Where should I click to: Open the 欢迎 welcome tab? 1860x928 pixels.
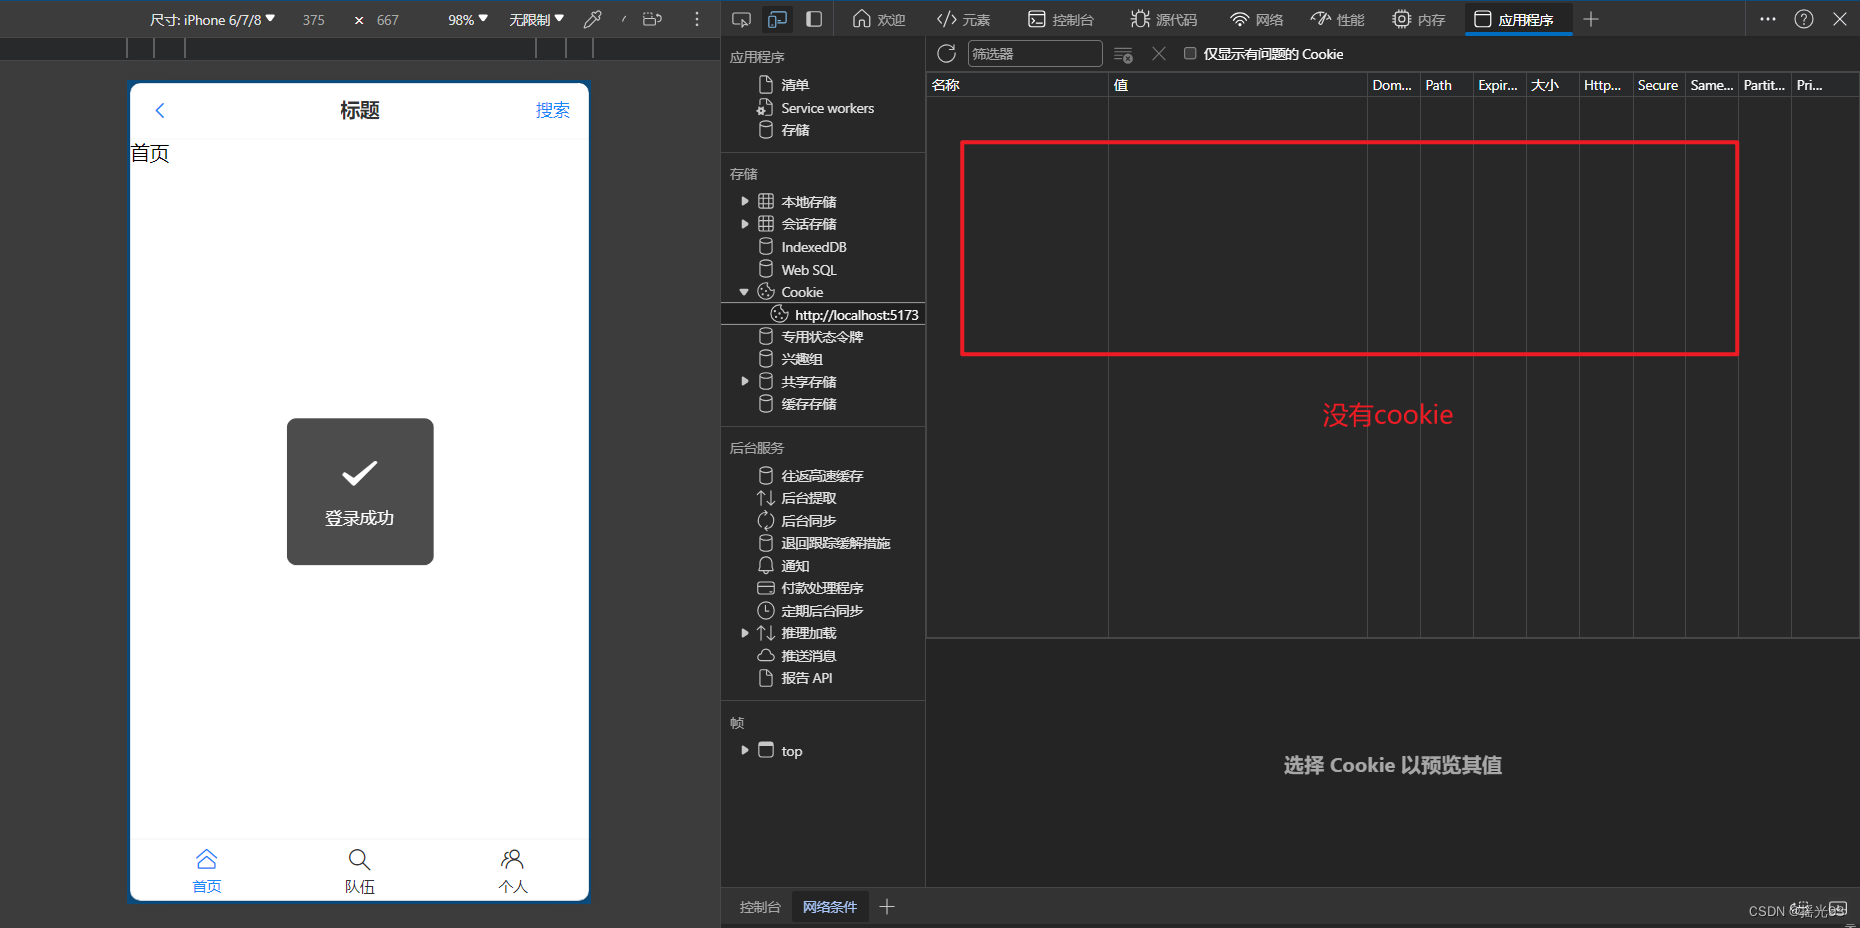pos(879,19)
